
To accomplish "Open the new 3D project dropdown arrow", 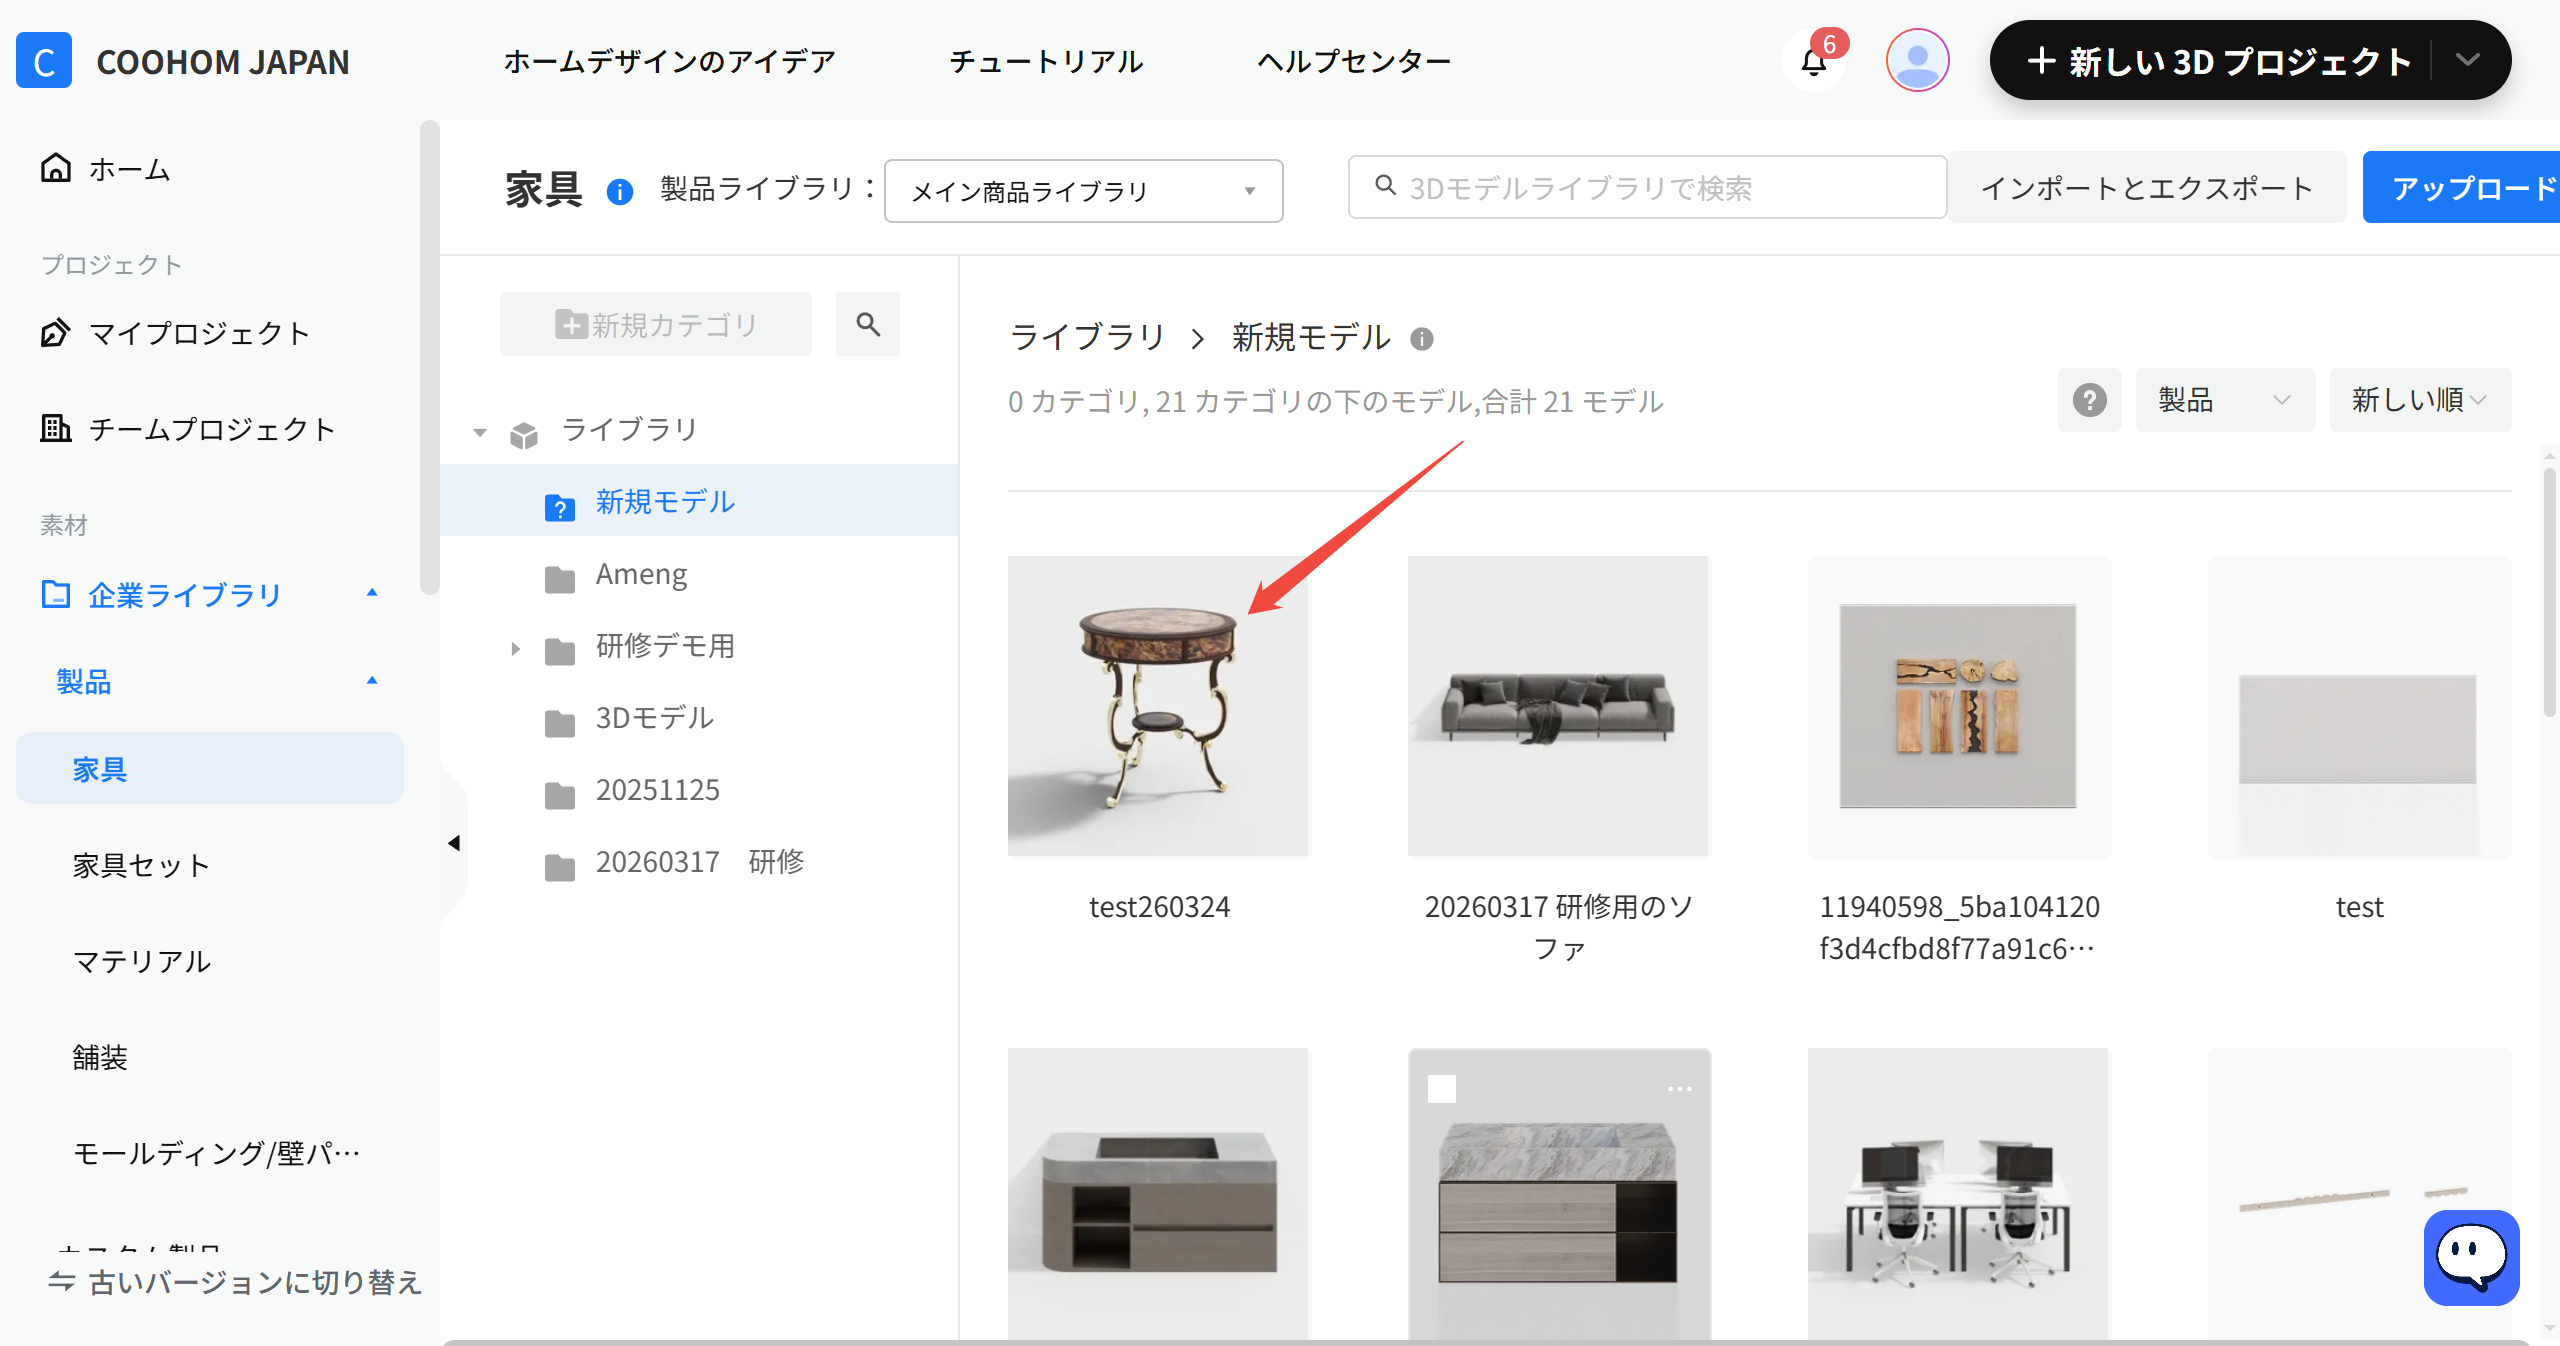I will point(2468,60).
